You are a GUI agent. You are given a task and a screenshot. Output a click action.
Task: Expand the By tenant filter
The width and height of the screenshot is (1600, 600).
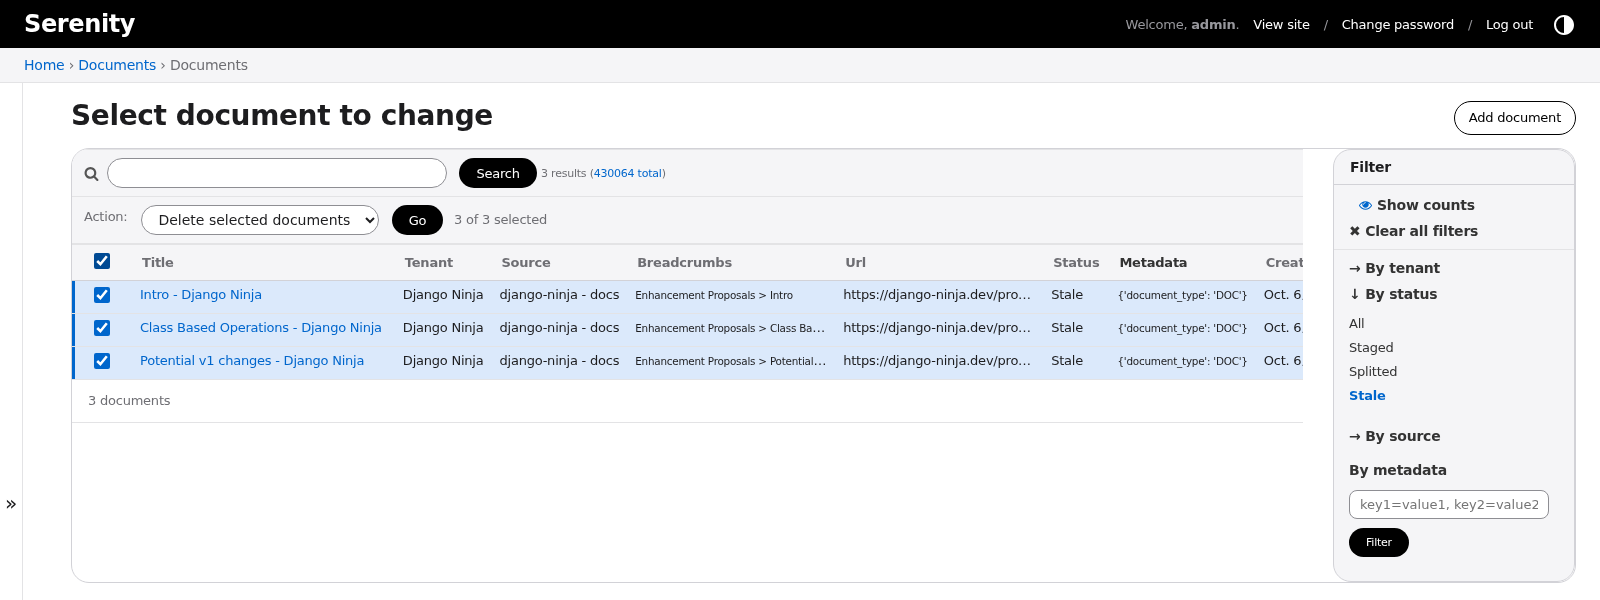click(x=1394, y=268)
